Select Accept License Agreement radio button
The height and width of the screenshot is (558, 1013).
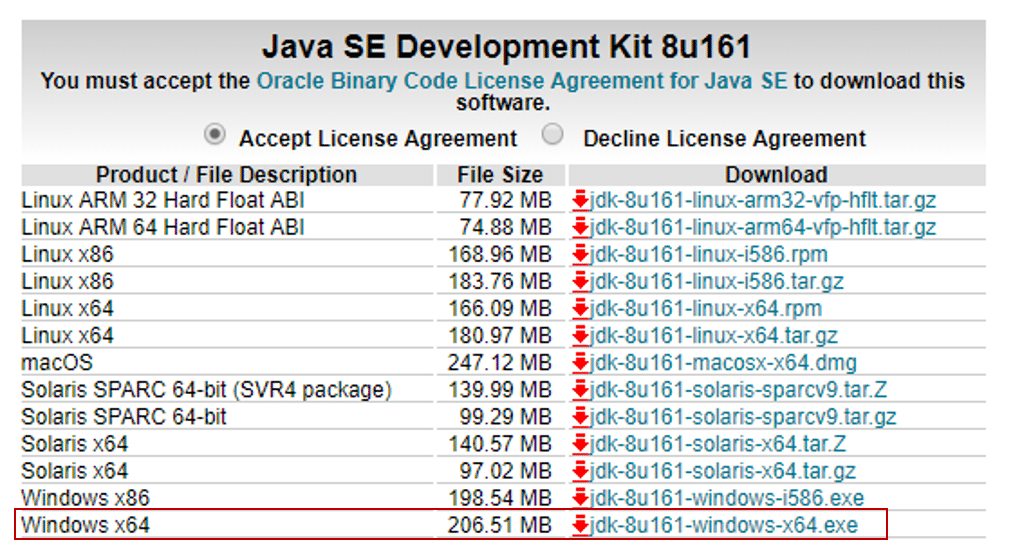[215, 134]
